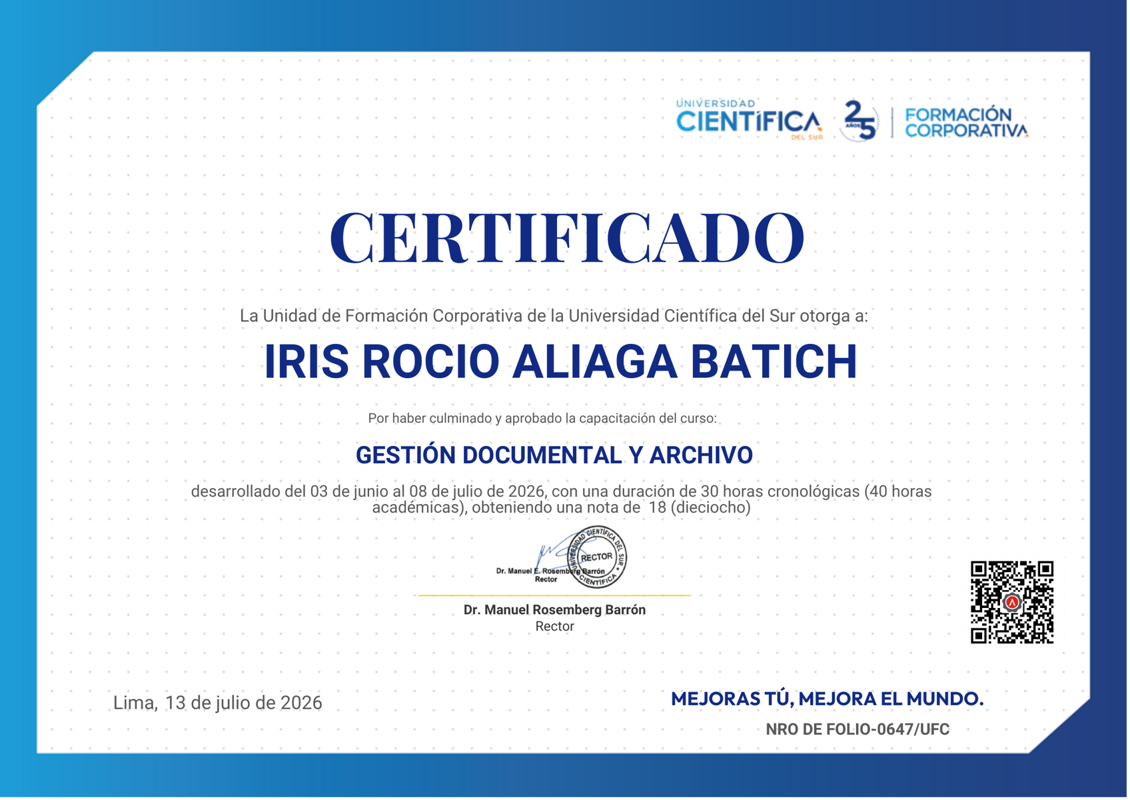Click the grade text '18 (dieciocho)'
1130x800 pixels.
[x=699, y=507]
